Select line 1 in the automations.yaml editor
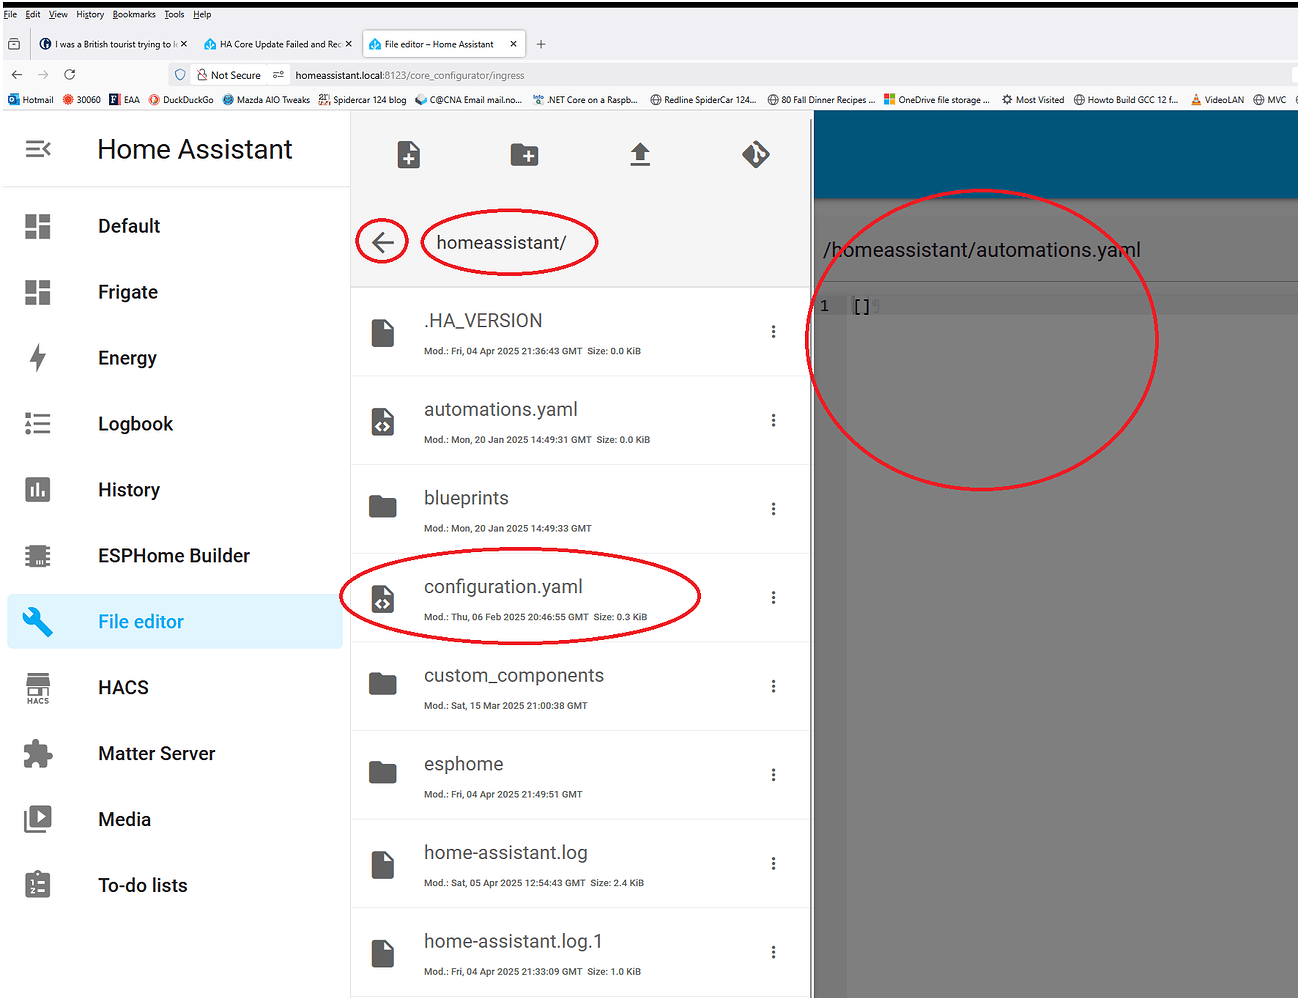This screenshot has height=998, width=1298. 862,305
